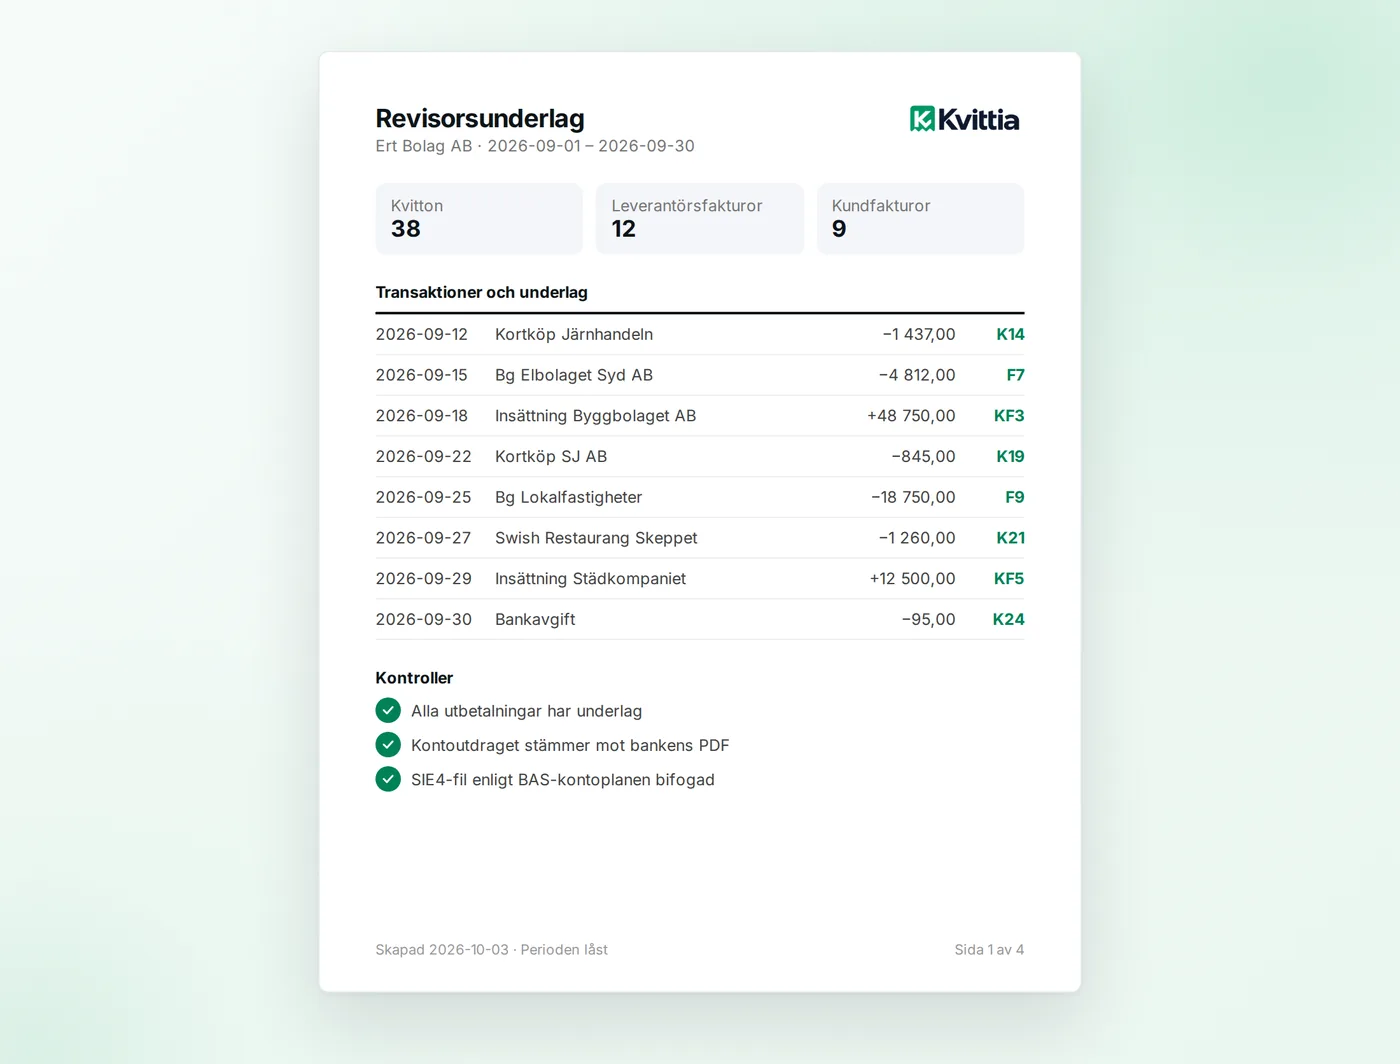Click the amount −95,00
This screenshot has height=1064, width=1400.
pyautogui.click(x=928, y=619)
